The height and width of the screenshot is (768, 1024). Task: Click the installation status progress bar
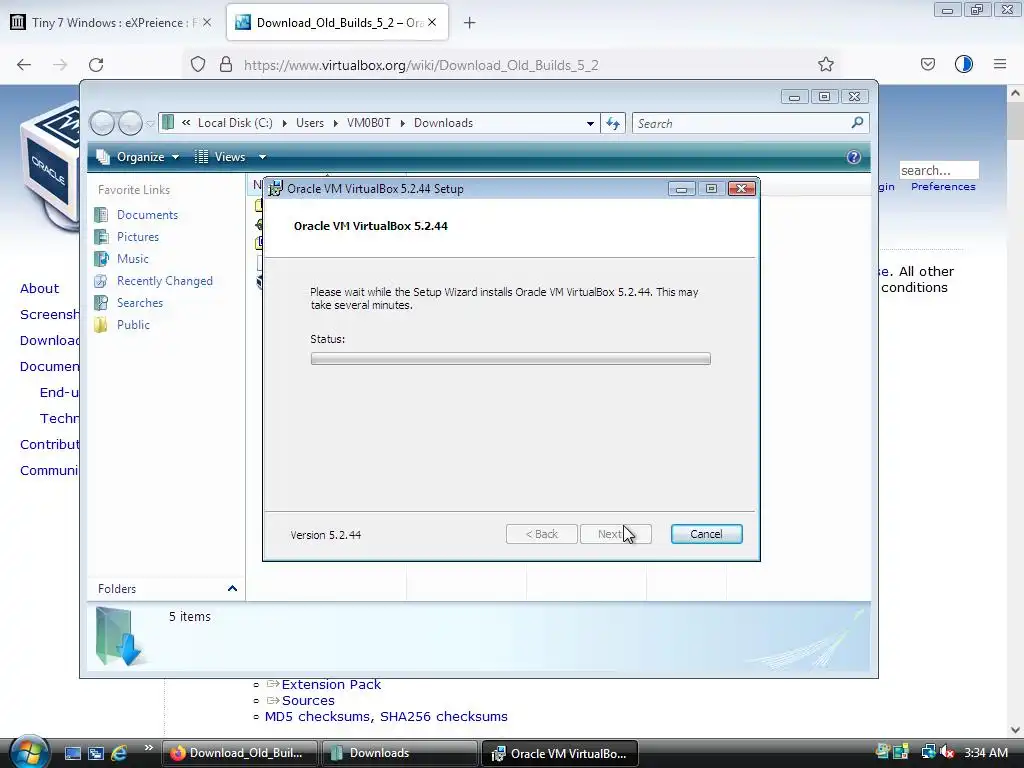pos(511,359)
